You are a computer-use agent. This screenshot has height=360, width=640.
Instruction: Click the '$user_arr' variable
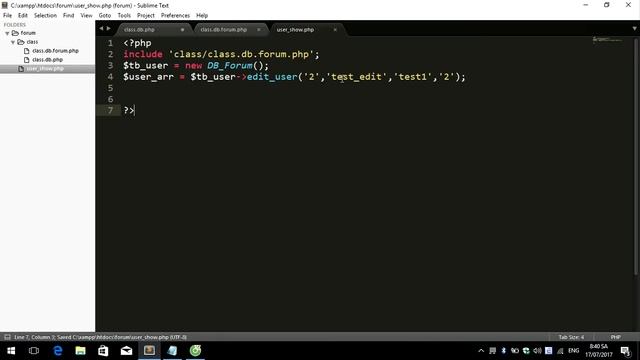click(x=148, y=77)
